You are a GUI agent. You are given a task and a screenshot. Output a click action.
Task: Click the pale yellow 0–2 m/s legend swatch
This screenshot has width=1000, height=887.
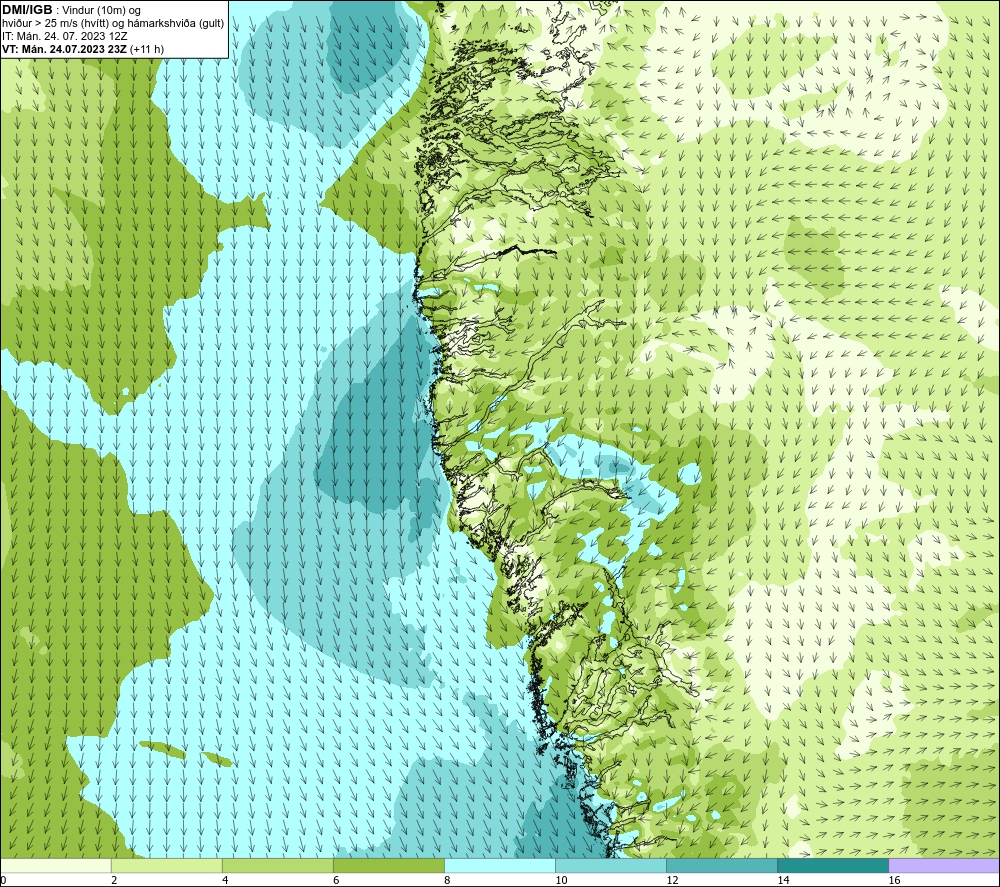pos(56,866)
